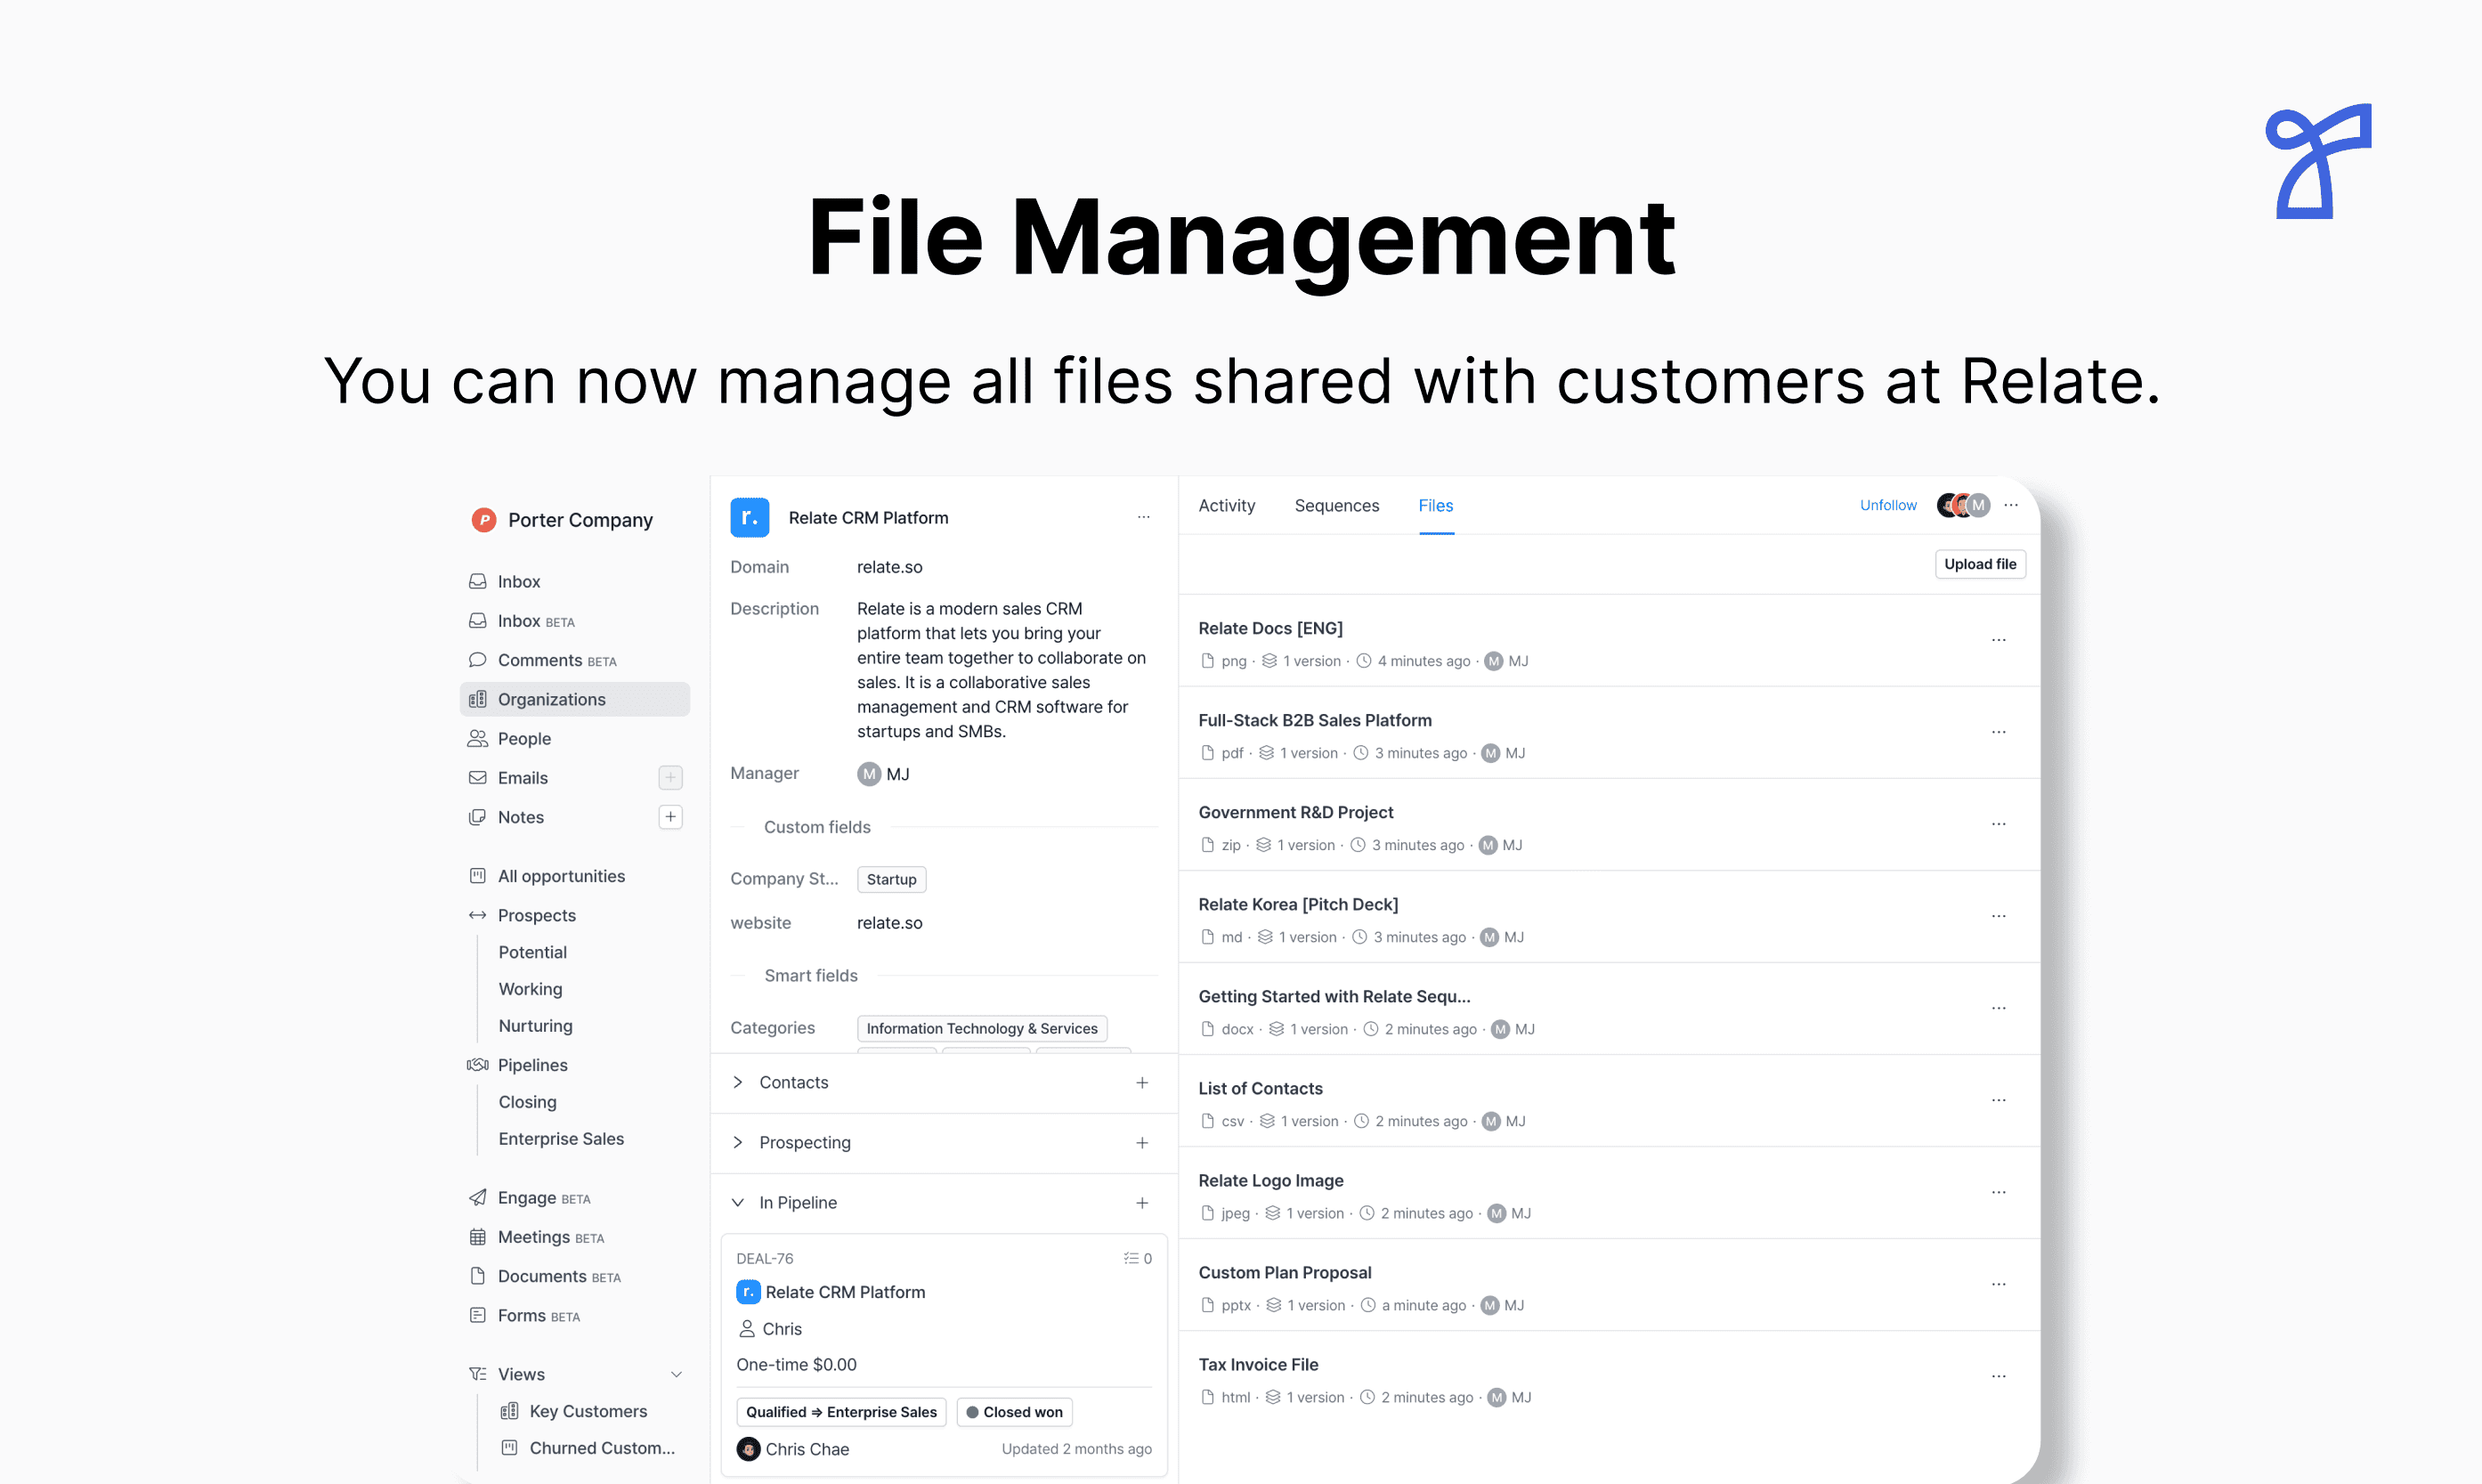Click the Unfollow link
Viewport: 2482px width, 1484px height.
1887,505
